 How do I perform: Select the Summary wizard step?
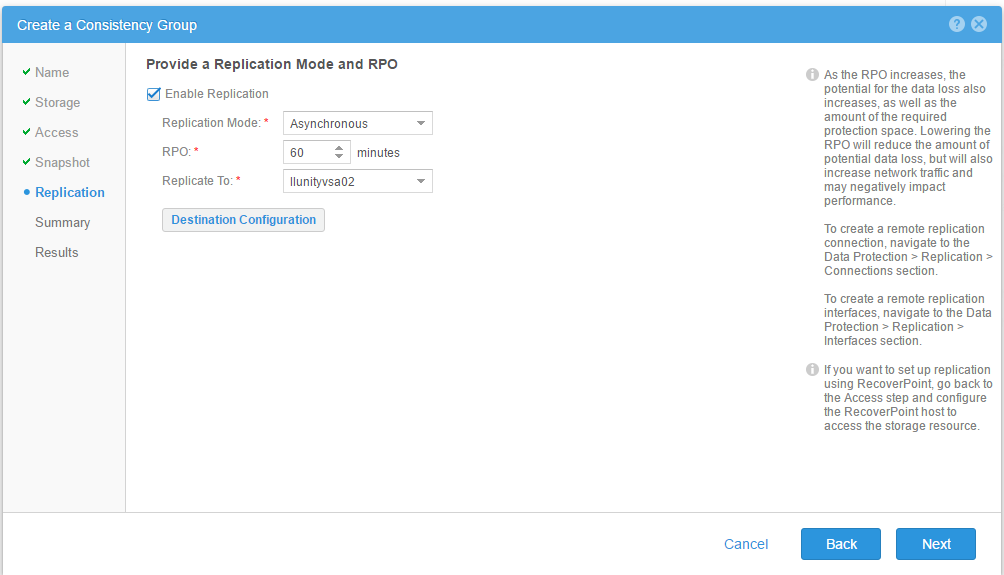click(x=62, y=223)
